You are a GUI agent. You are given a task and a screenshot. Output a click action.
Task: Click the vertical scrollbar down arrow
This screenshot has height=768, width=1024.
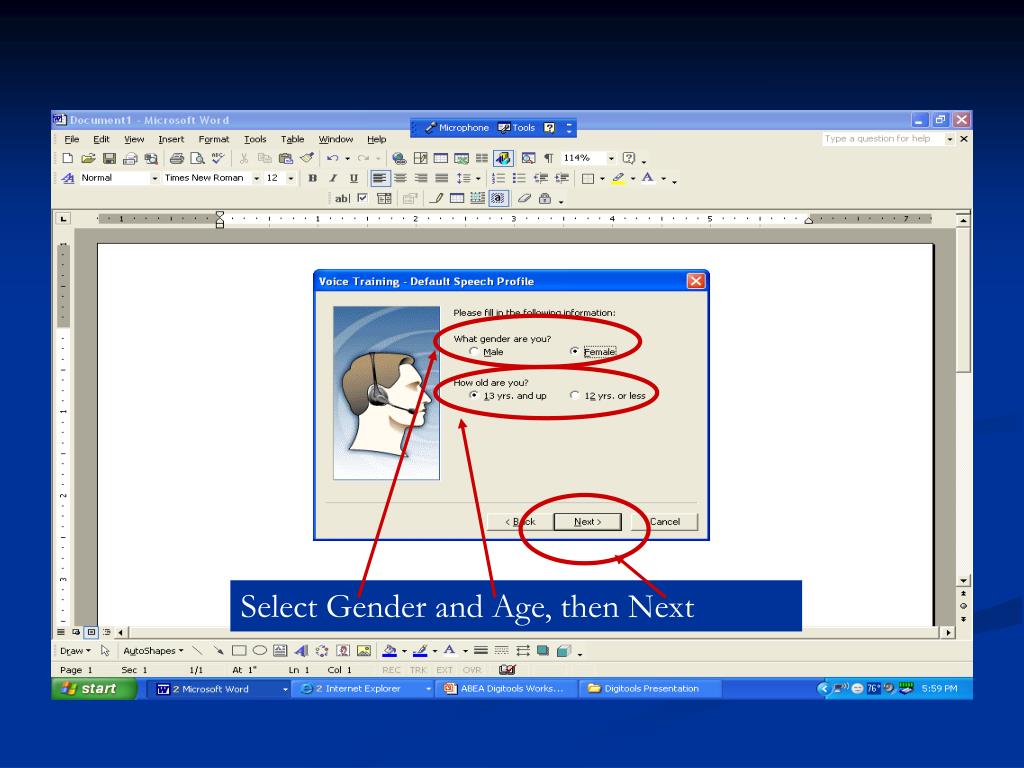point(963,581)
